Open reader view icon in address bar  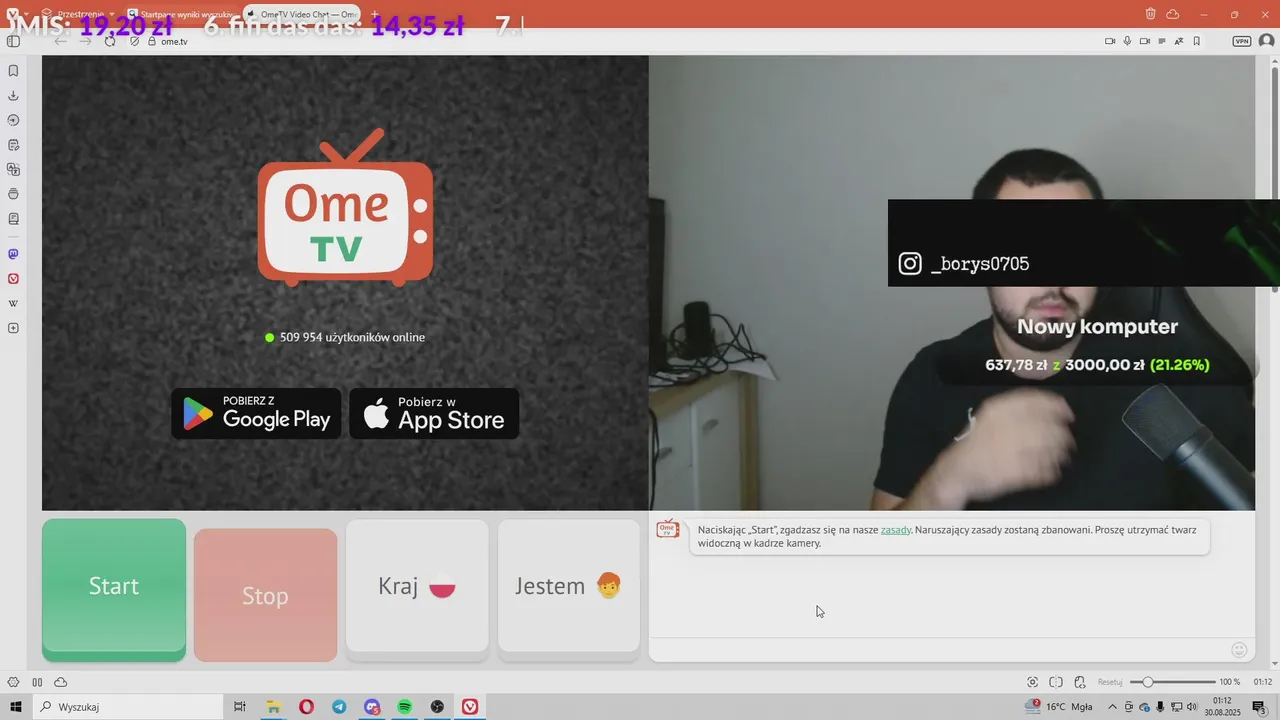coord(1162,41)
